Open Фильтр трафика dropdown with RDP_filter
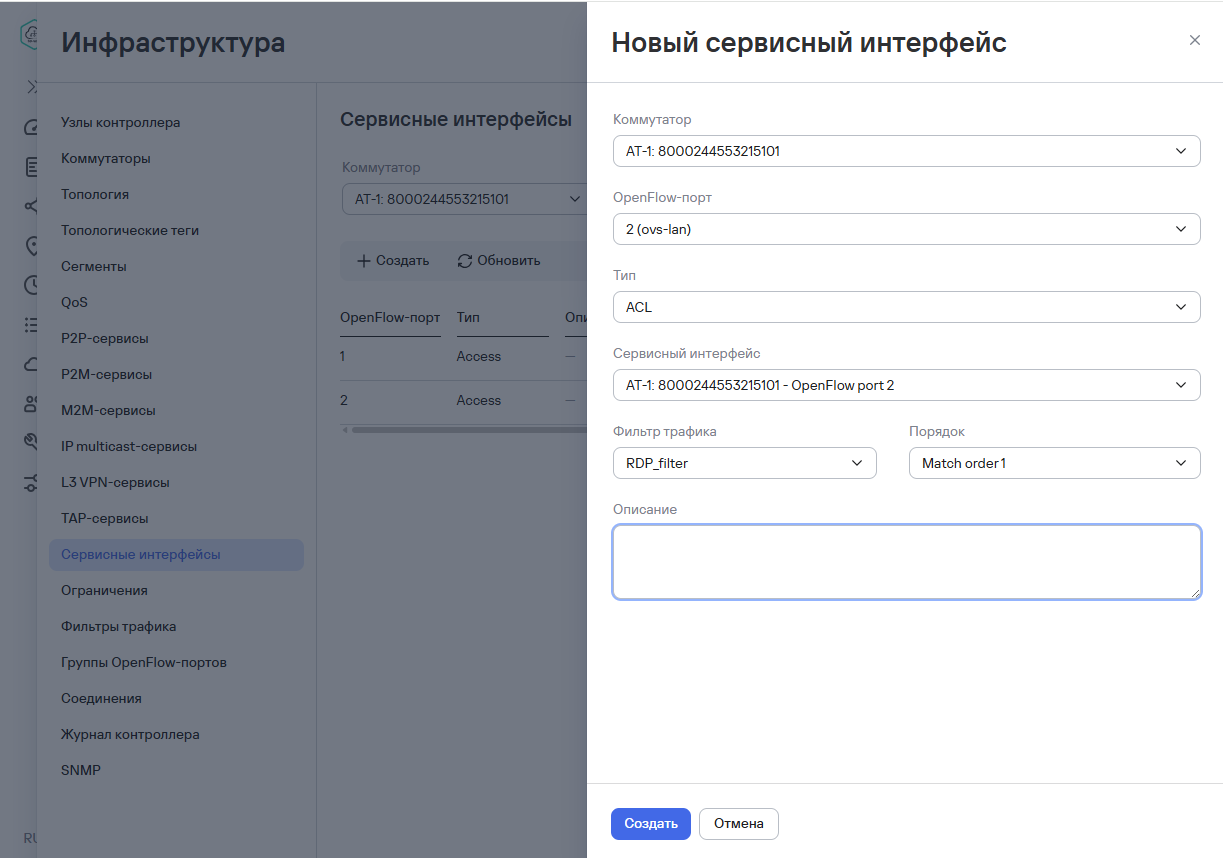Screen dimensions: 1223x858 click(744, 463)
